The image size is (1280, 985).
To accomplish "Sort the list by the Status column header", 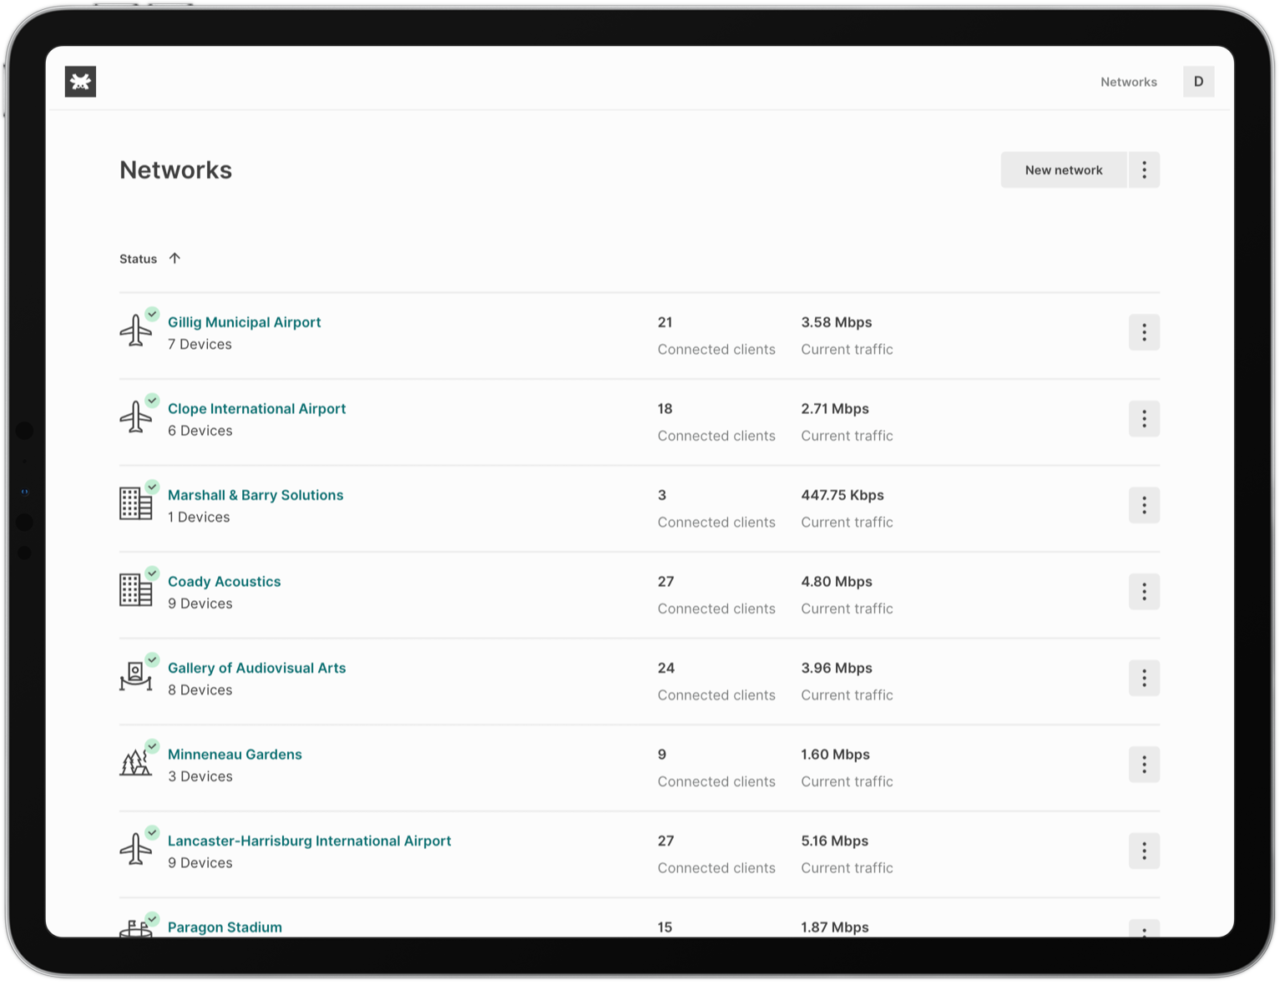I will click(138, 259).
